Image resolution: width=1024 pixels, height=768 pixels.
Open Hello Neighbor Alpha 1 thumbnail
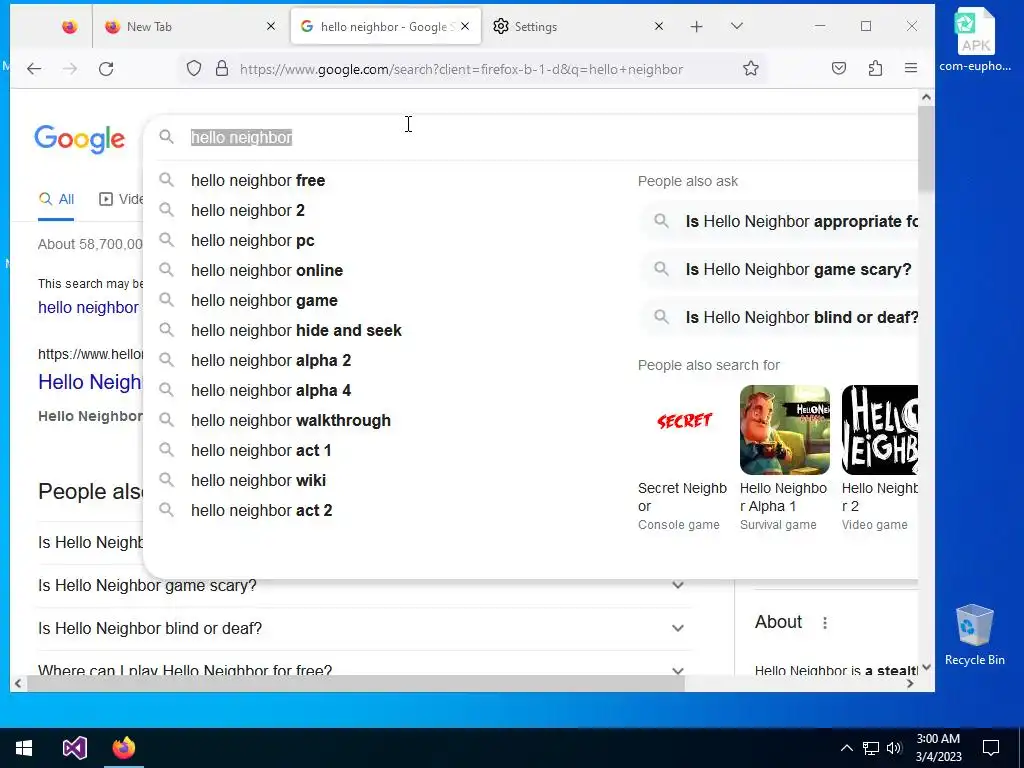tap(785, 430)
